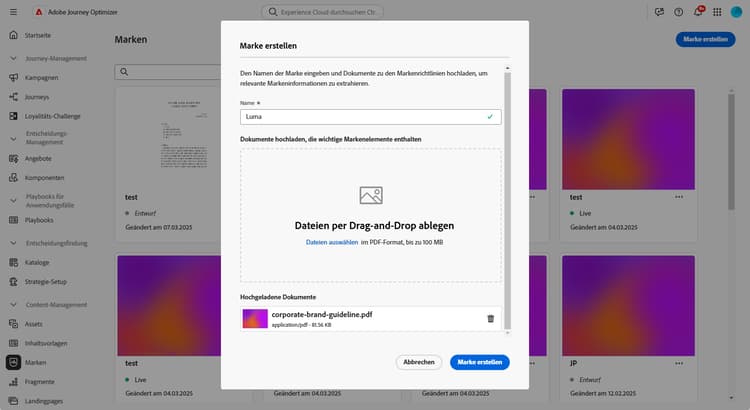The image size is (750, 410).
Task: Click the drag-and-drop upload area heading
Action: (375, 226)
